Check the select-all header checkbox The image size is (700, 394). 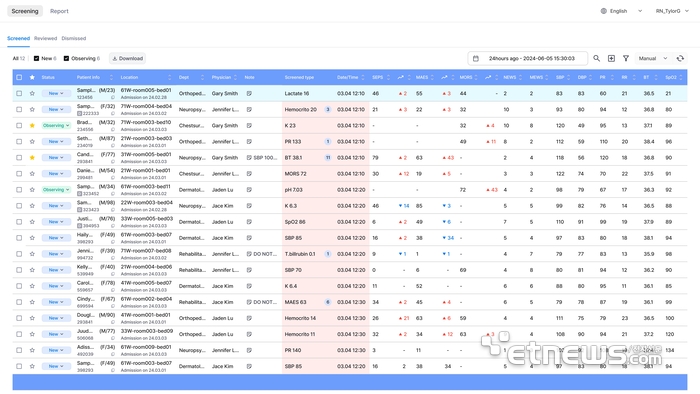pyautogui.click(x=19, y=77)
